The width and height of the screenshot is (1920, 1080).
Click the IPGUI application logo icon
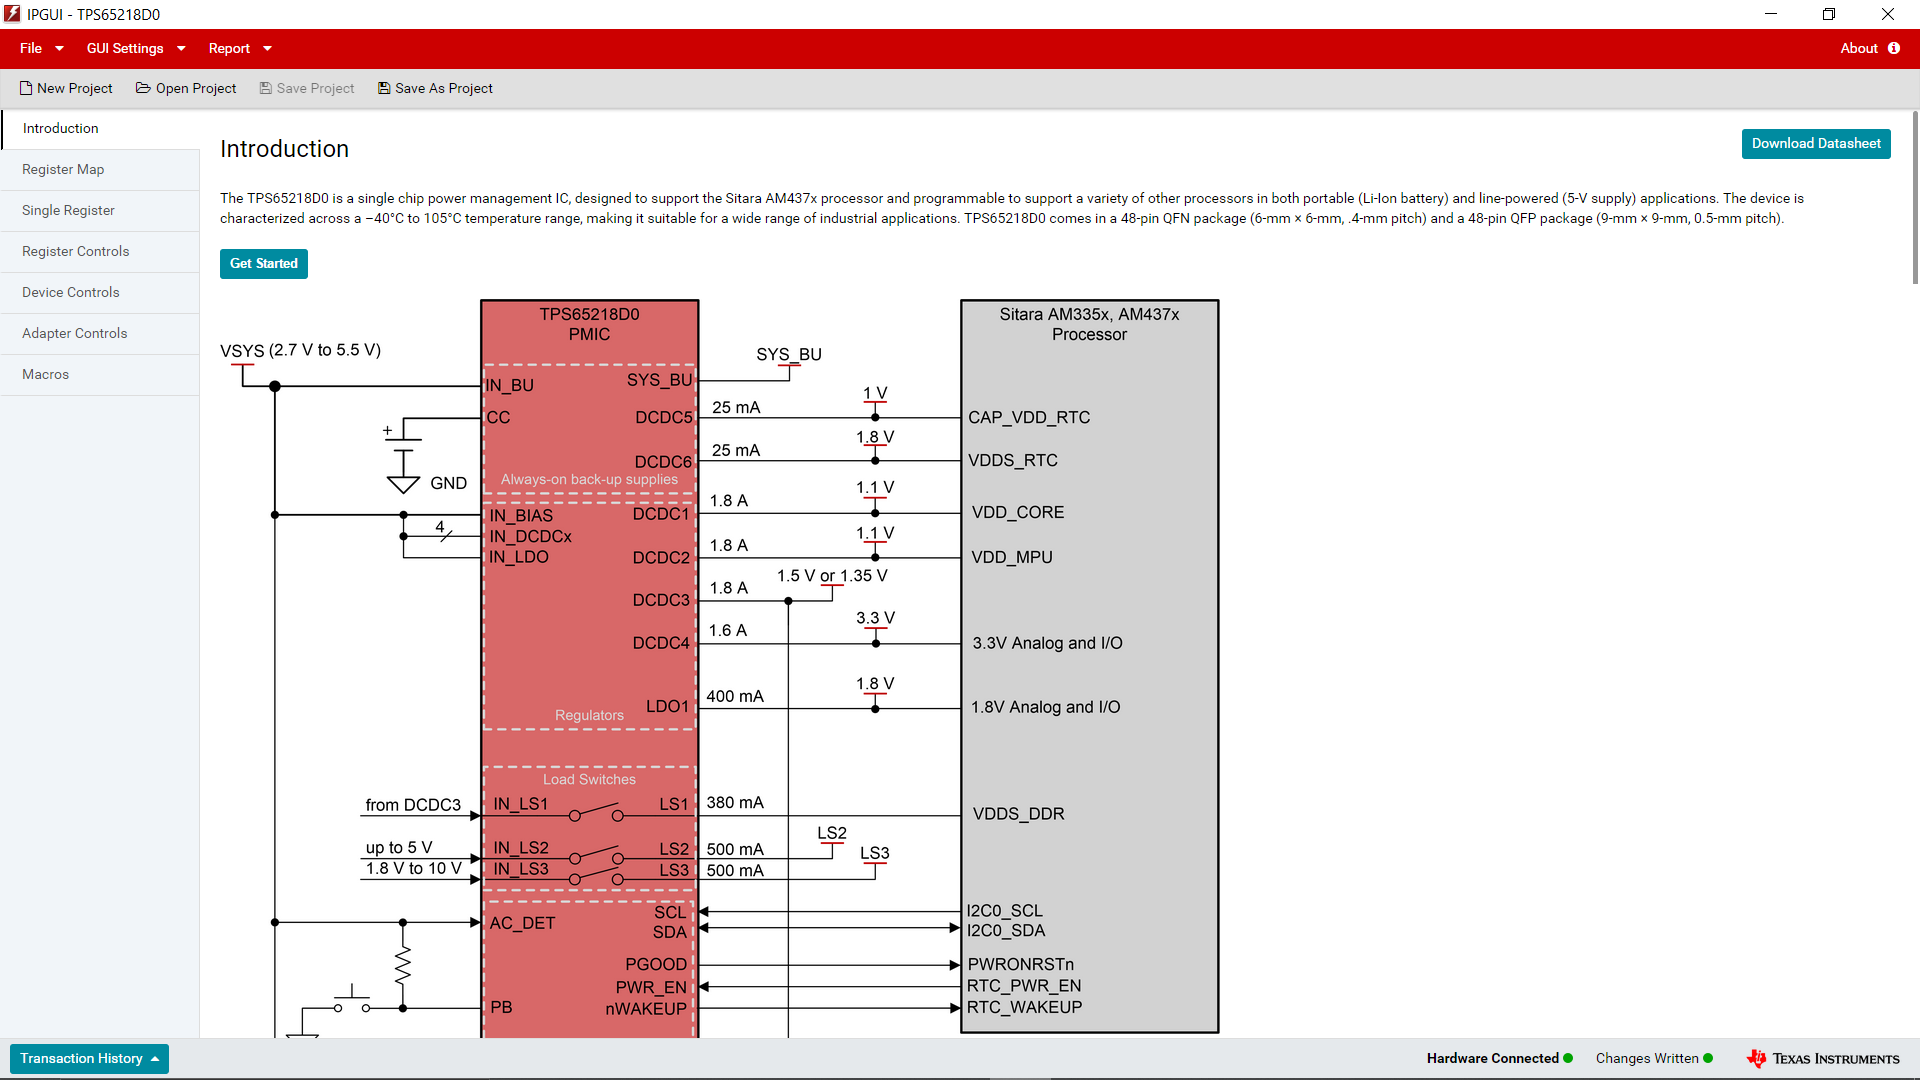pyautogui.click(x=12, y=14)
